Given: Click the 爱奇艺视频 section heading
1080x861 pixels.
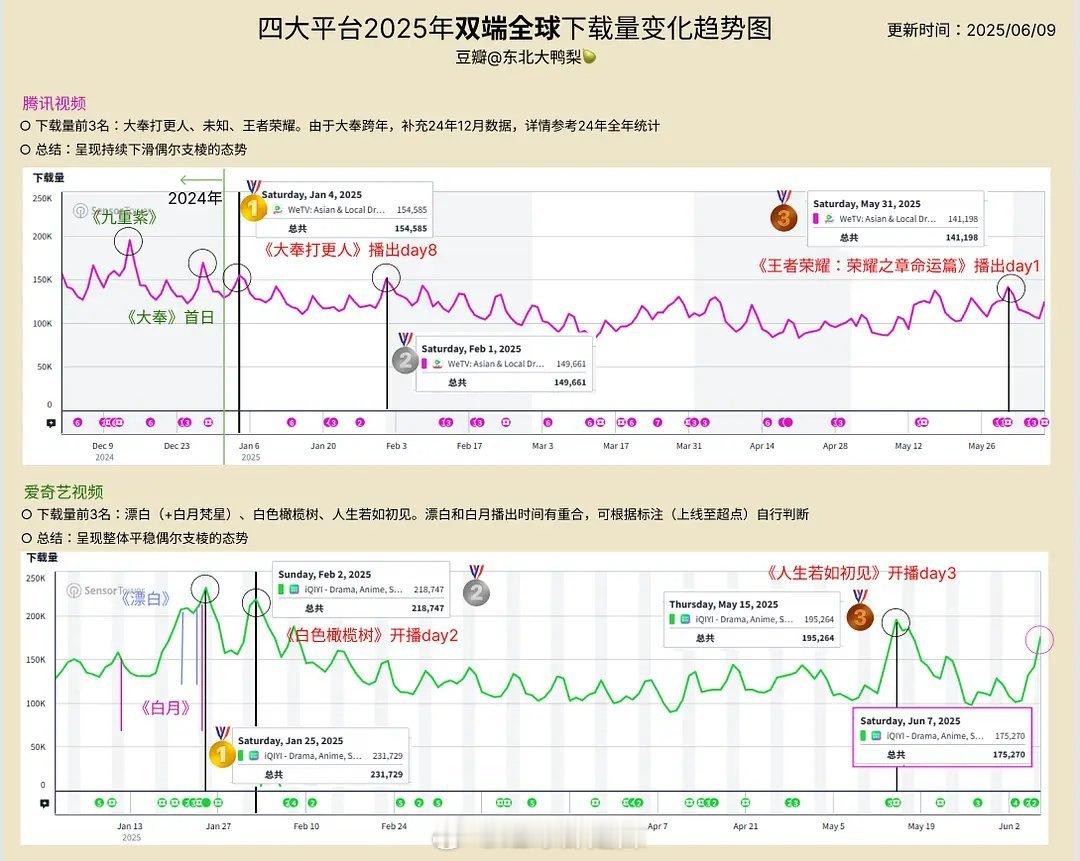Looking at the screenshot, I should click(x=63, y=492).
